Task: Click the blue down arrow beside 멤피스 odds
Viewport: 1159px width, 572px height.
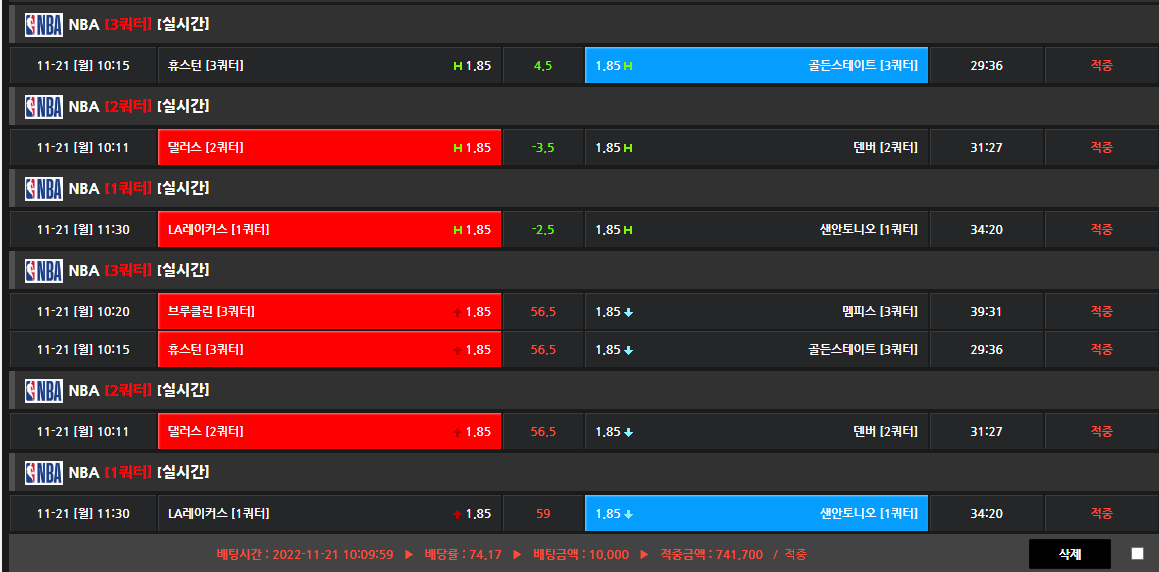Action: (x=629, y=312)
